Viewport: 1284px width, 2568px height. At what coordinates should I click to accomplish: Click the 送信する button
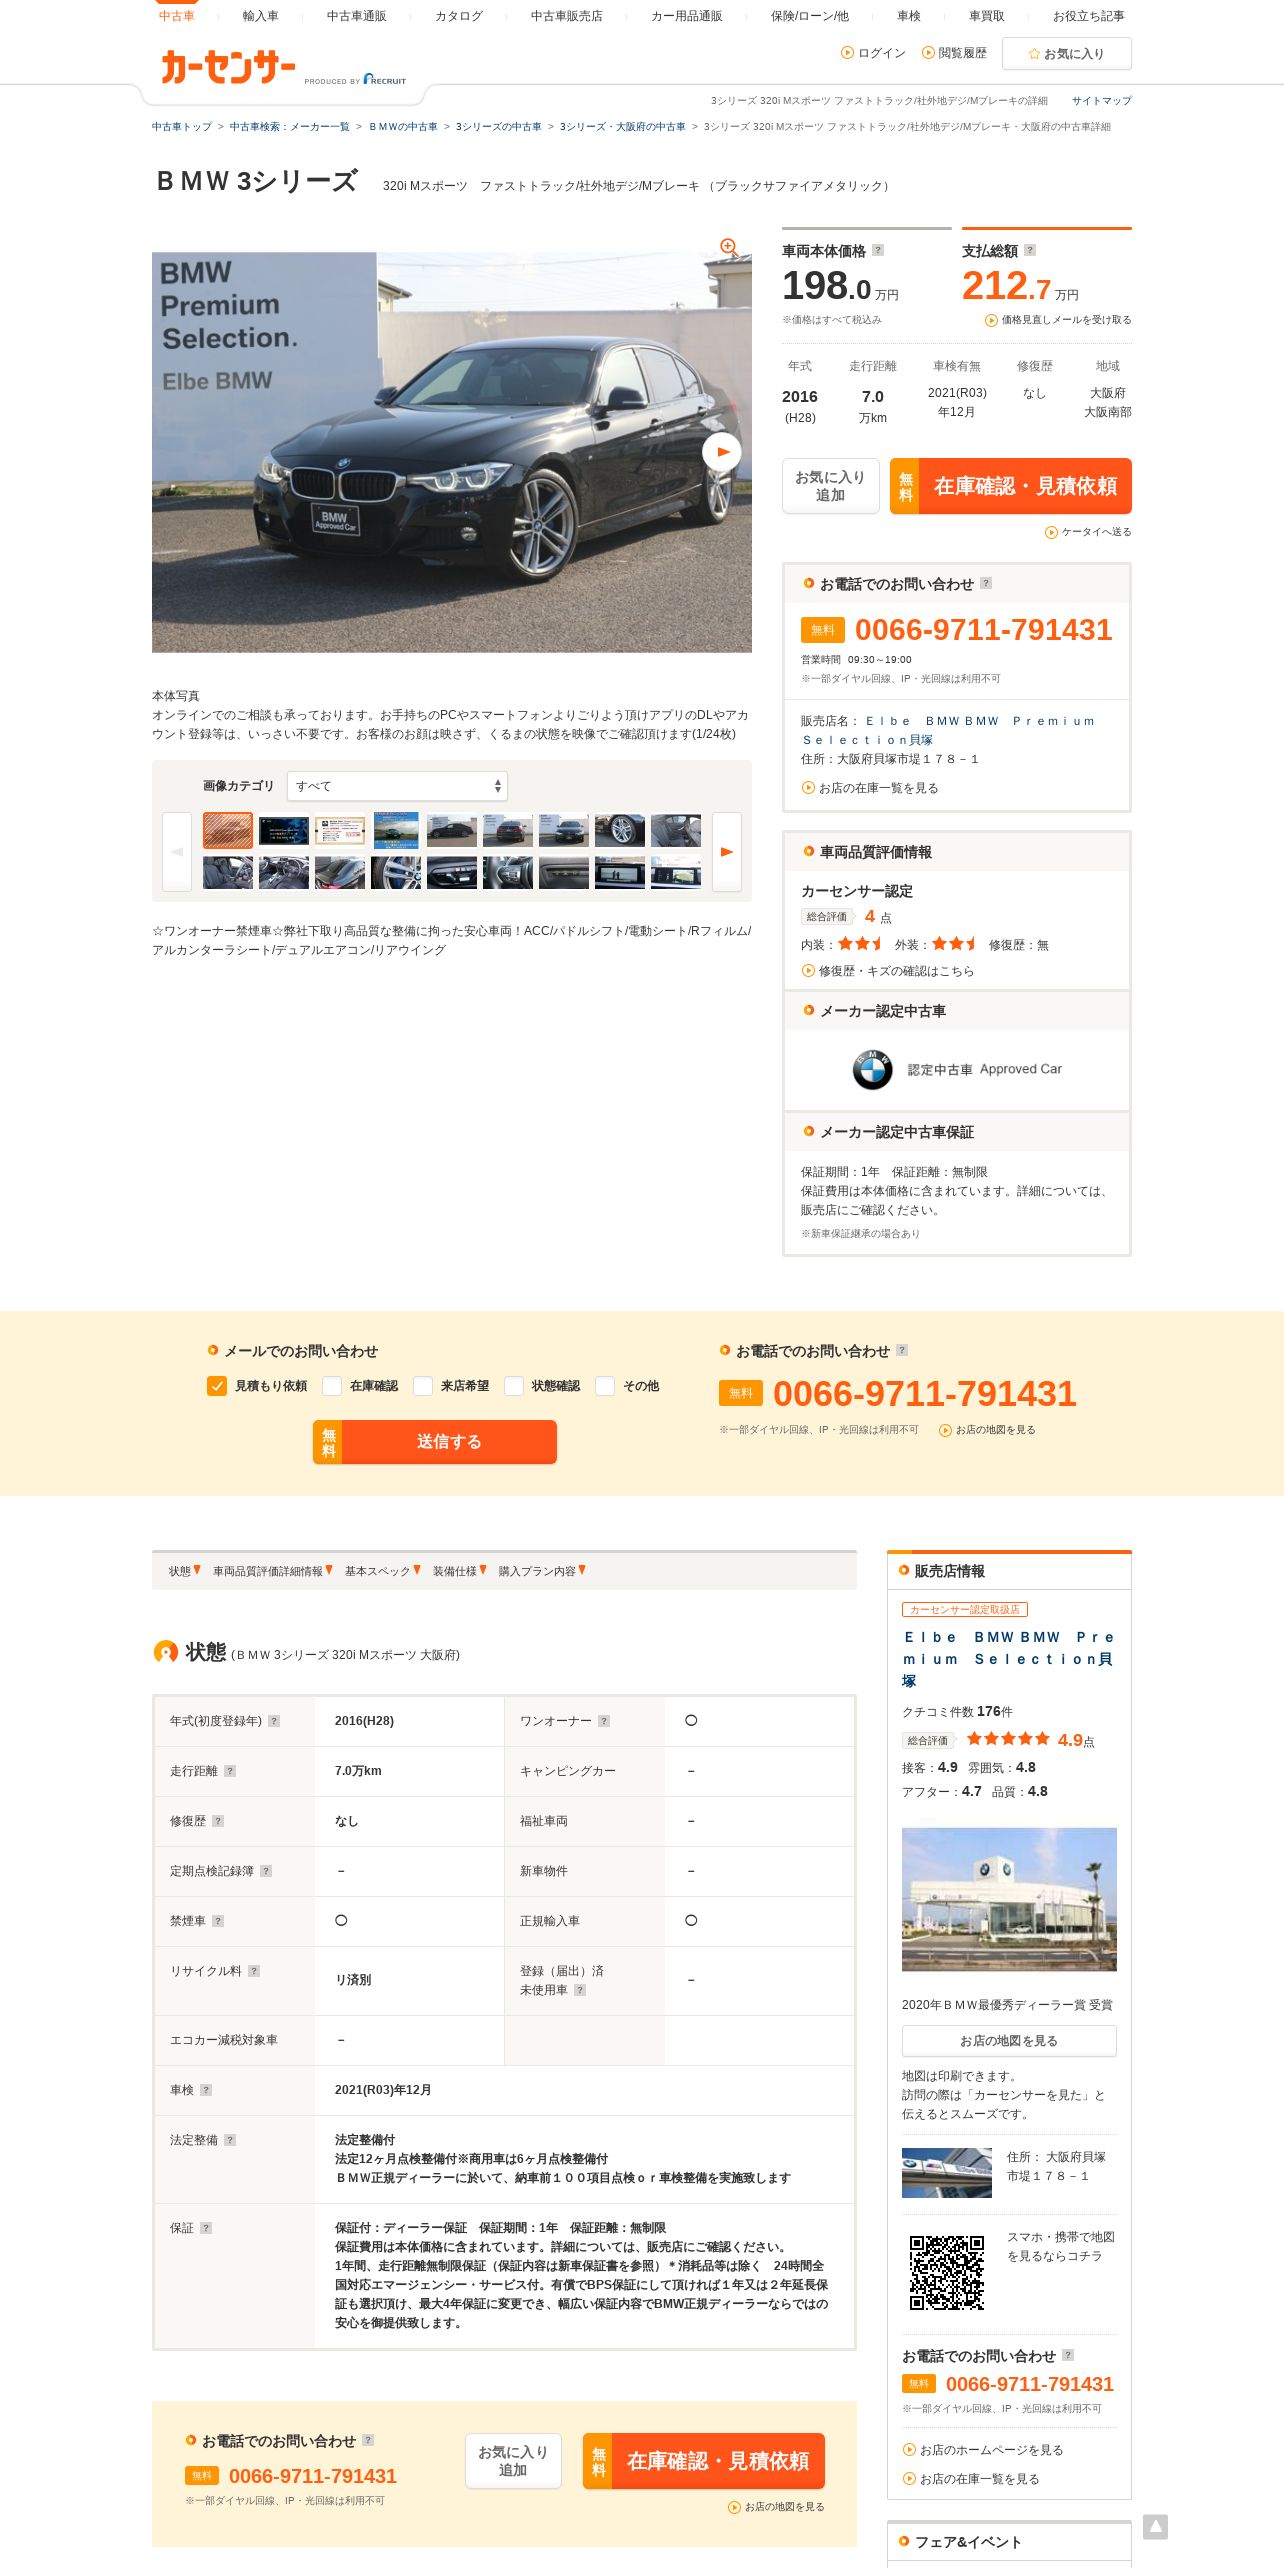(x=435, y=1442)
